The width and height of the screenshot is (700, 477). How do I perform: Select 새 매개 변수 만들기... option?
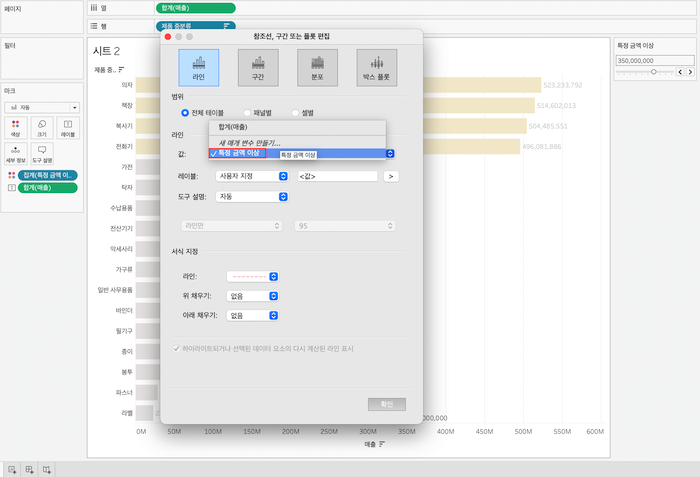tap(297, 143)
